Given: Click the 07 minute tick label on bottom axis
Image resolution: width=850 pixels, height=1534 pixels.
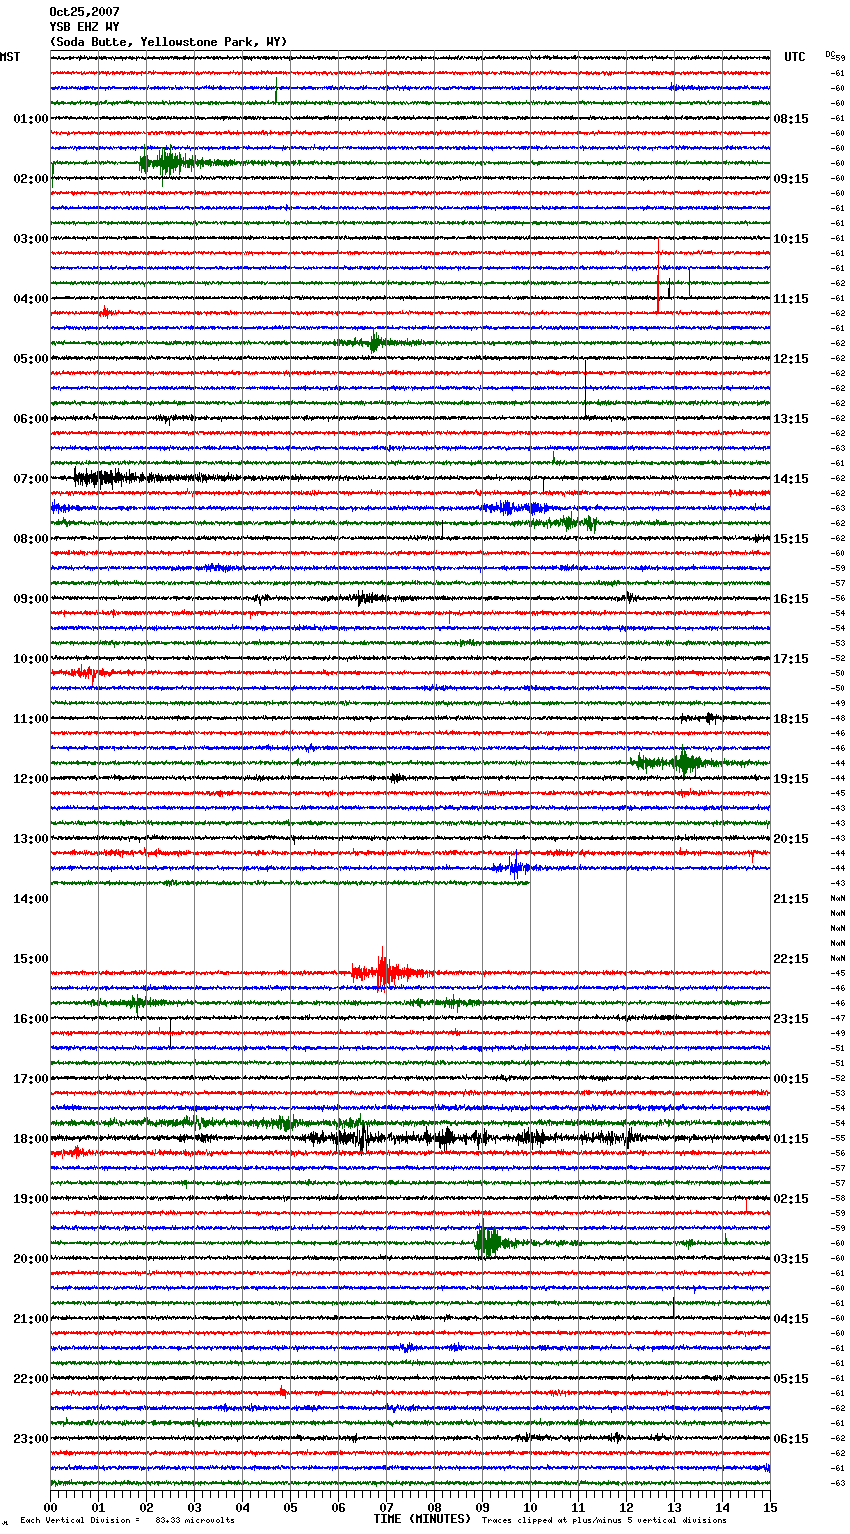Looking at the screenshot, I should (386, 1507).
